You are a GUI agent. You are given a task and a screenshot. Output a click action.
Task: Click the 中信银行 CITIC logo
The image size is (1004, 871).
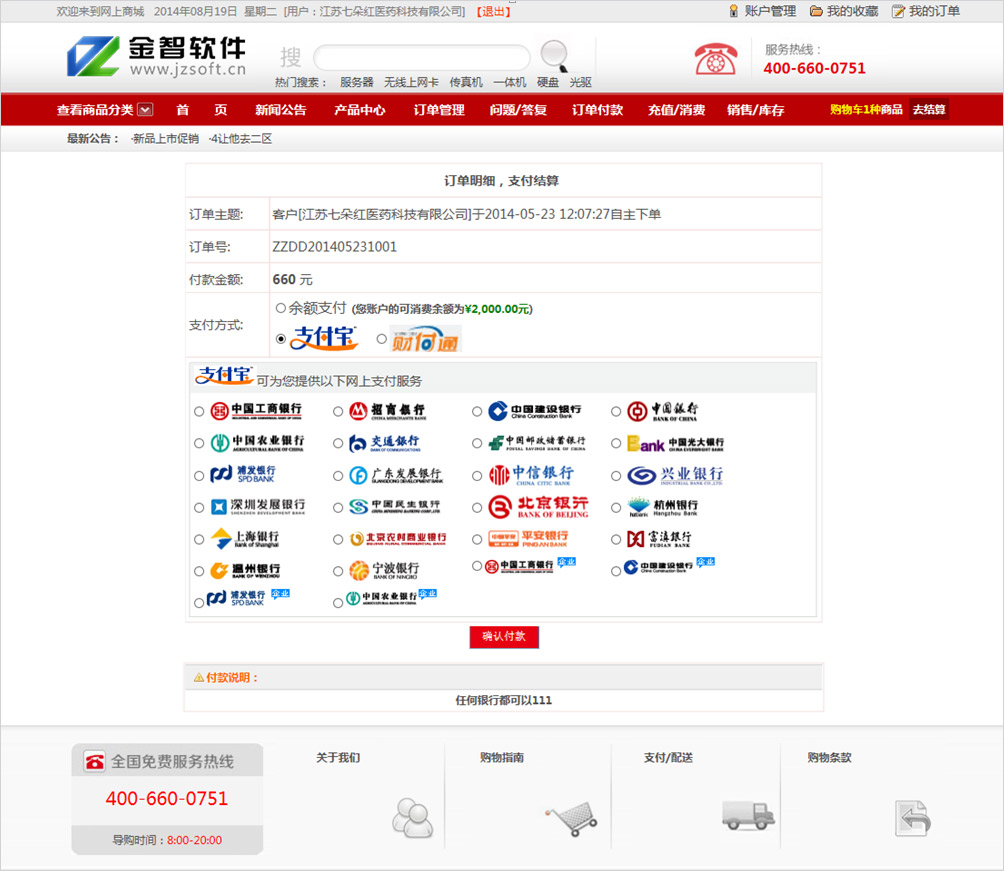(x=531, y=475)
